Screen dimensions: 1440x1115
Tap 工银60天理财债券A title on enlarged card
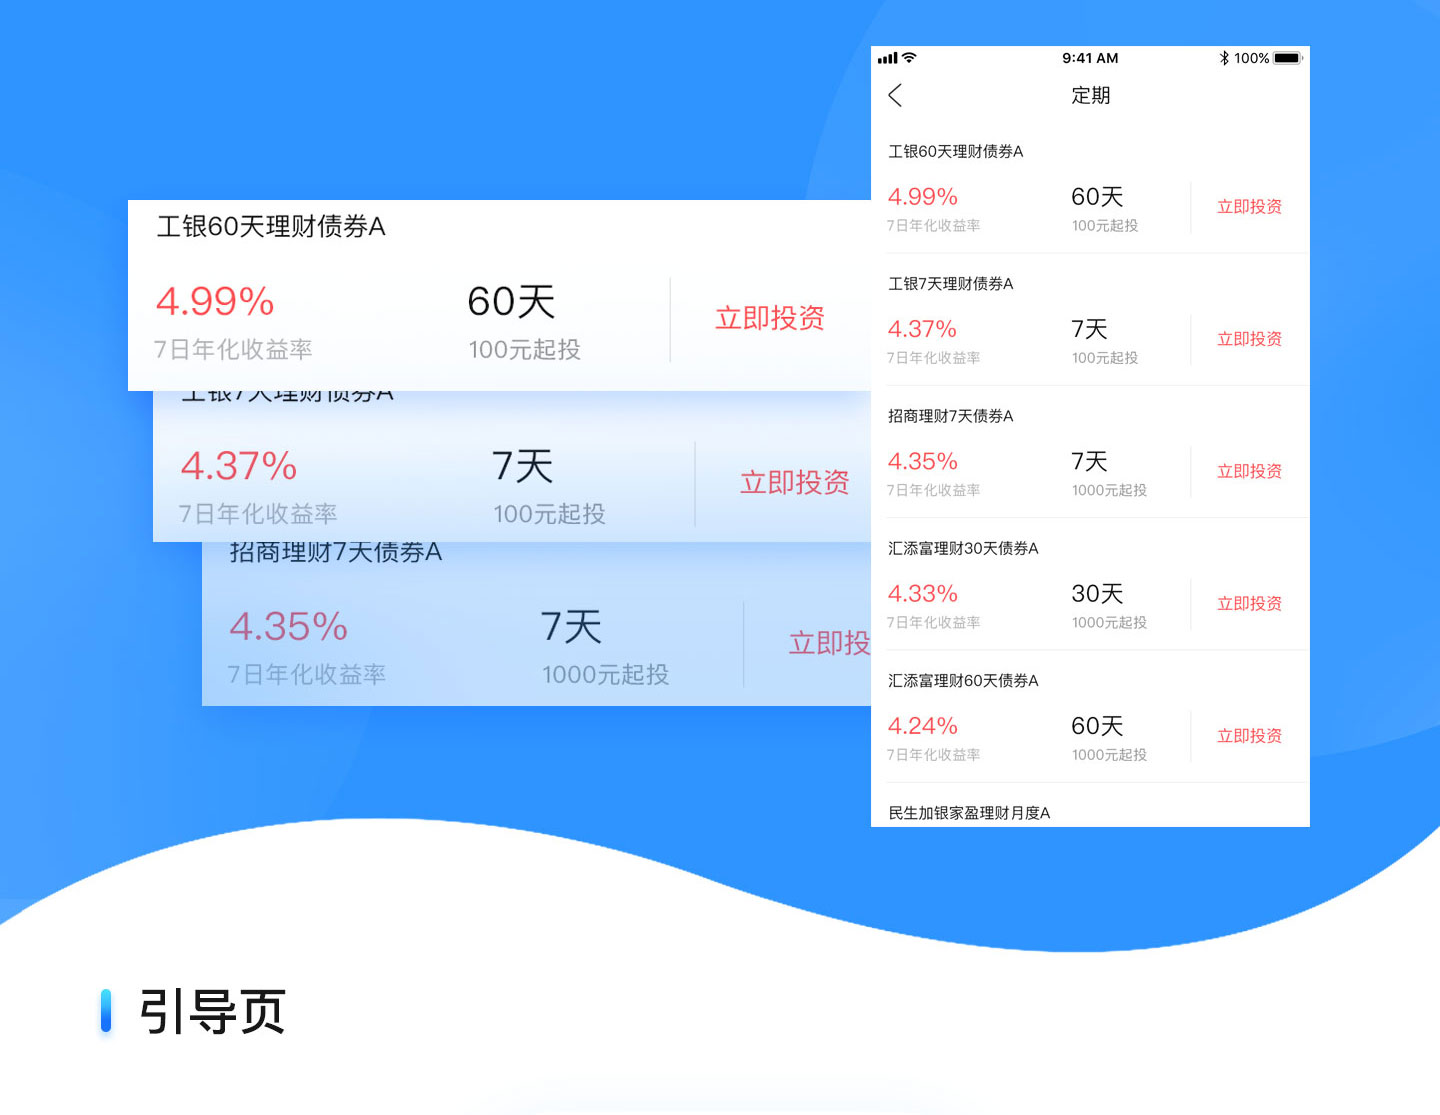pyautogui.click(x=271, y=226)
